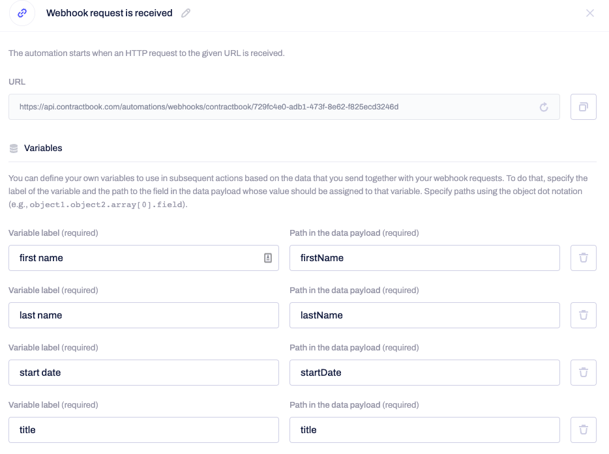Click the autofill icon inside first name field
The width and height of the screenshot is (609, 454).
coord(268,258)
